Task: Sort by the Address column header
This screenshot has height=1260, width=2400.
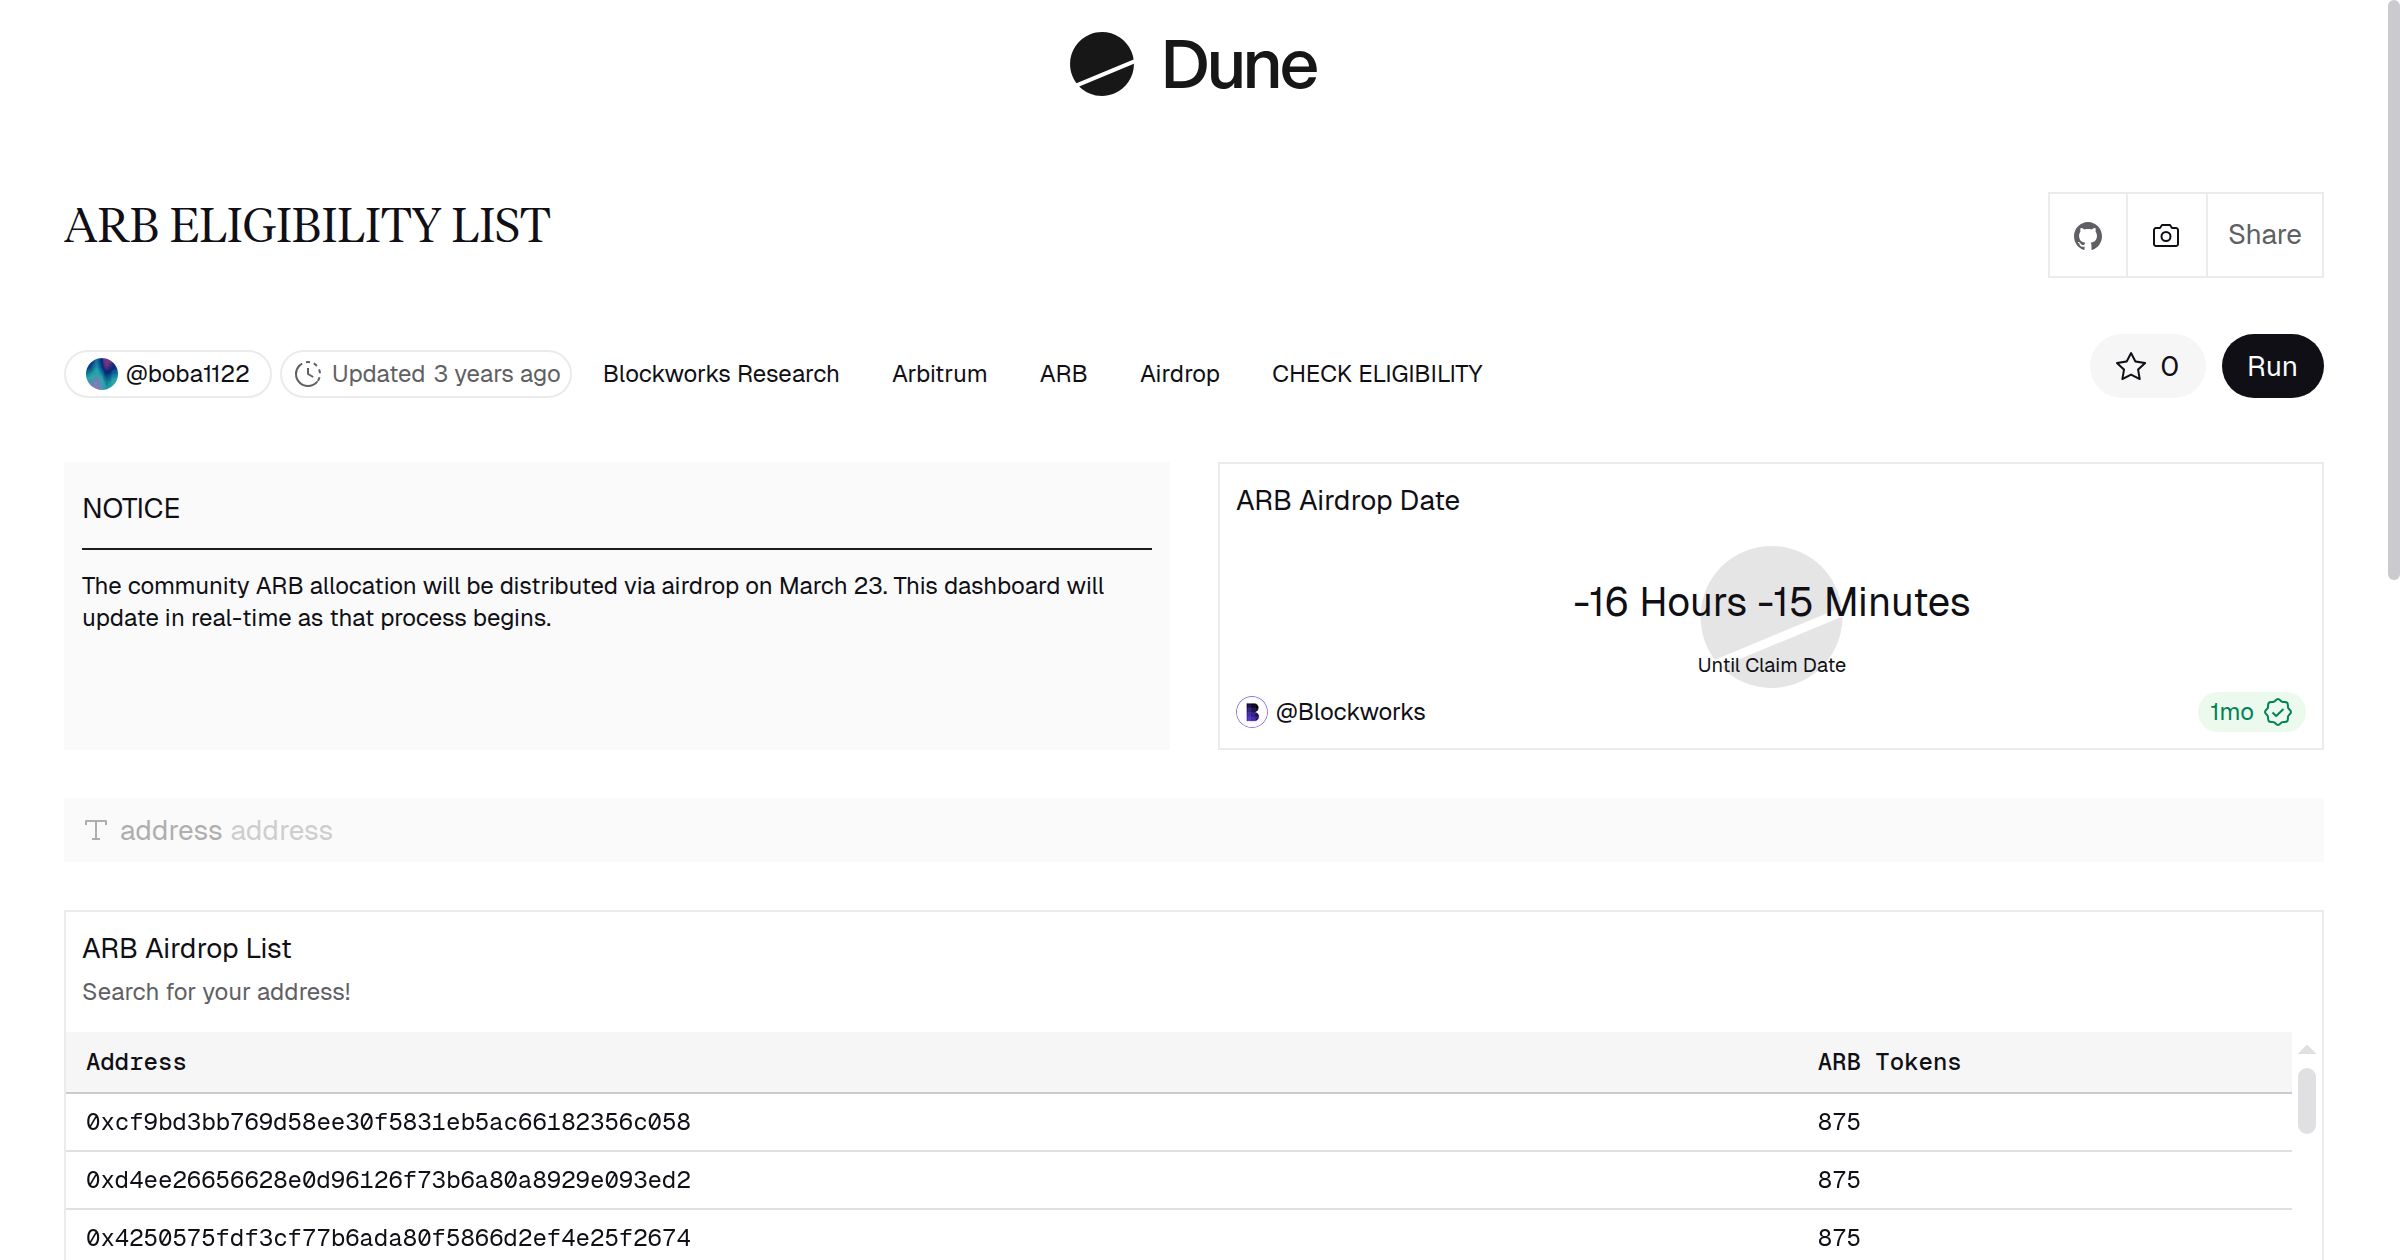Action: [136, 1062]
